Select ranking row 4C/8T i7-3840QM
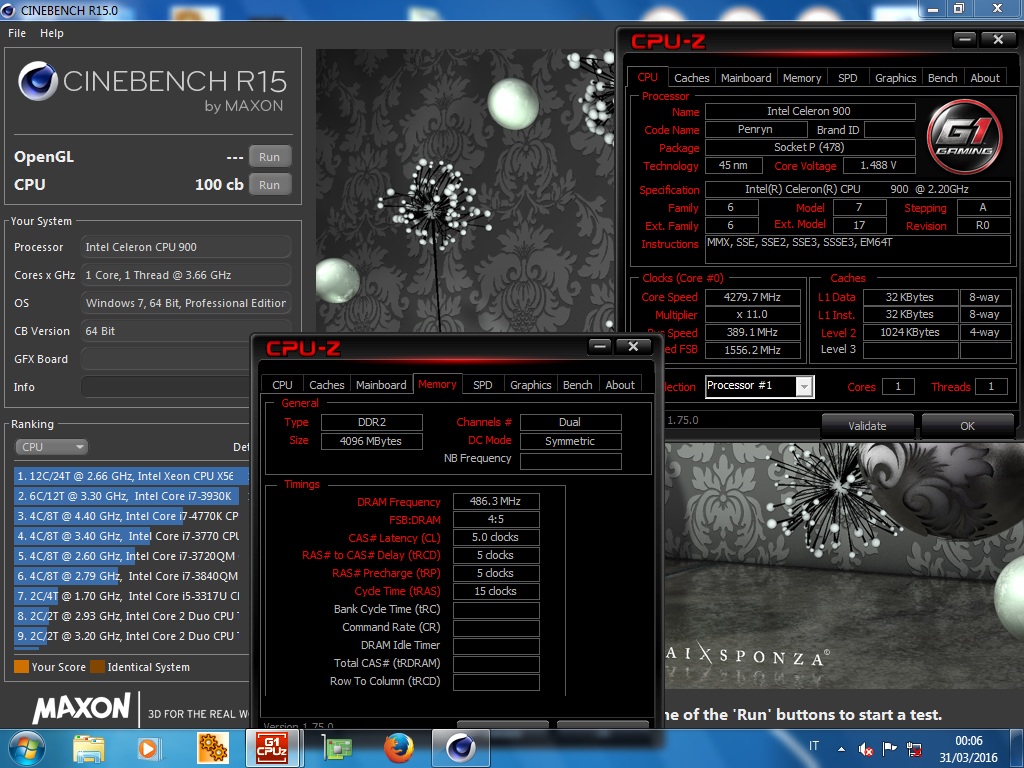This screenshot has height=768, width=1024. click(131, 575)
